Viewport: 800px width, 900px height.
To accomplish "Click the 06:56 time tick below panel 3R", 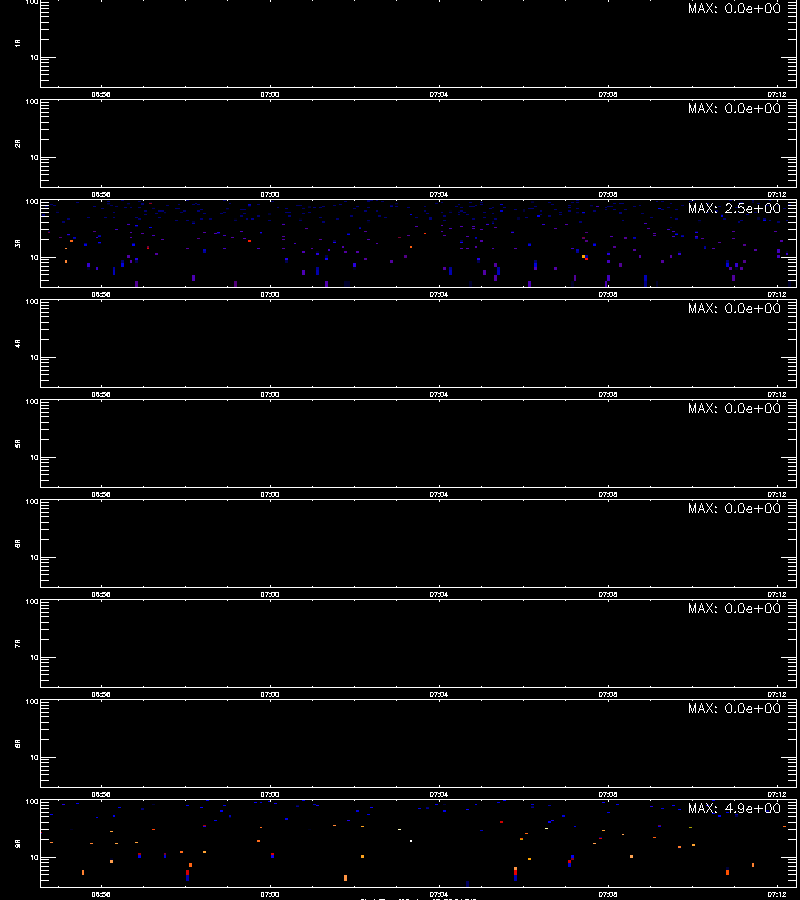I will (x=101, y=294).
